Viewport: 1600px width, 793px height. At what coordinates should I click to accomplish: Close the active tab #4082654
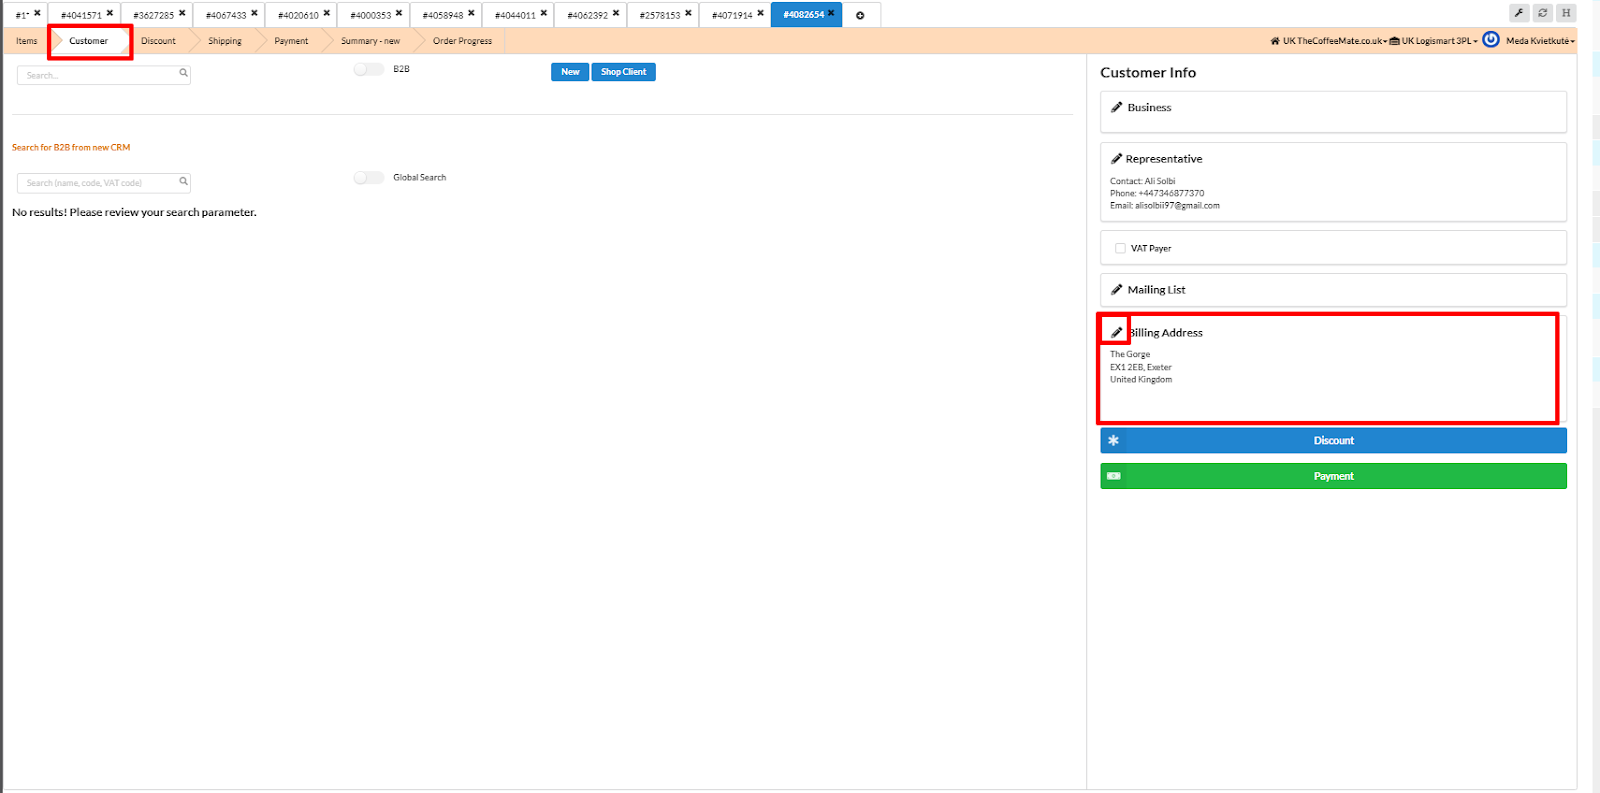831,13
